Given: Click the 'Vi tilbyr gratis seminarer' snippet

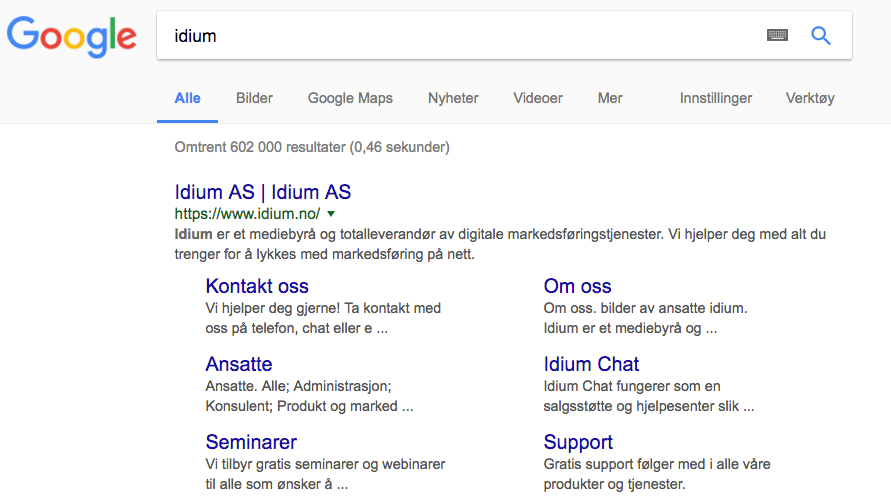Looking at the screenshot, I should 326,474.
